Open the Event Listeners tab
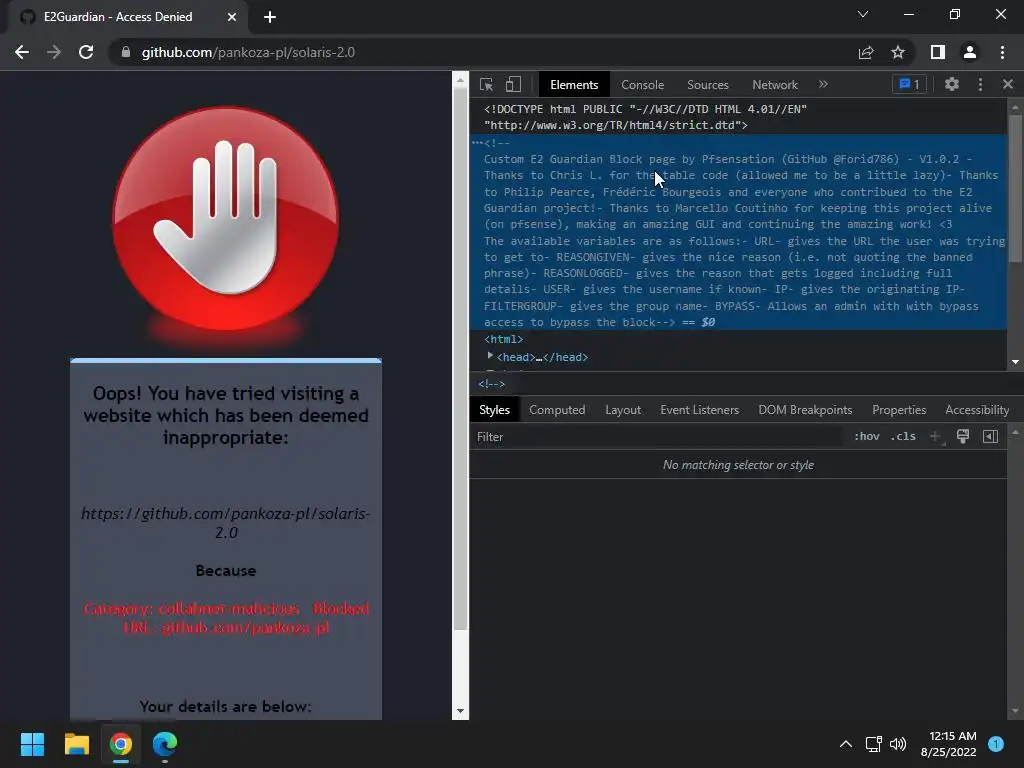 pyautogui.click(x=699, y=409)
